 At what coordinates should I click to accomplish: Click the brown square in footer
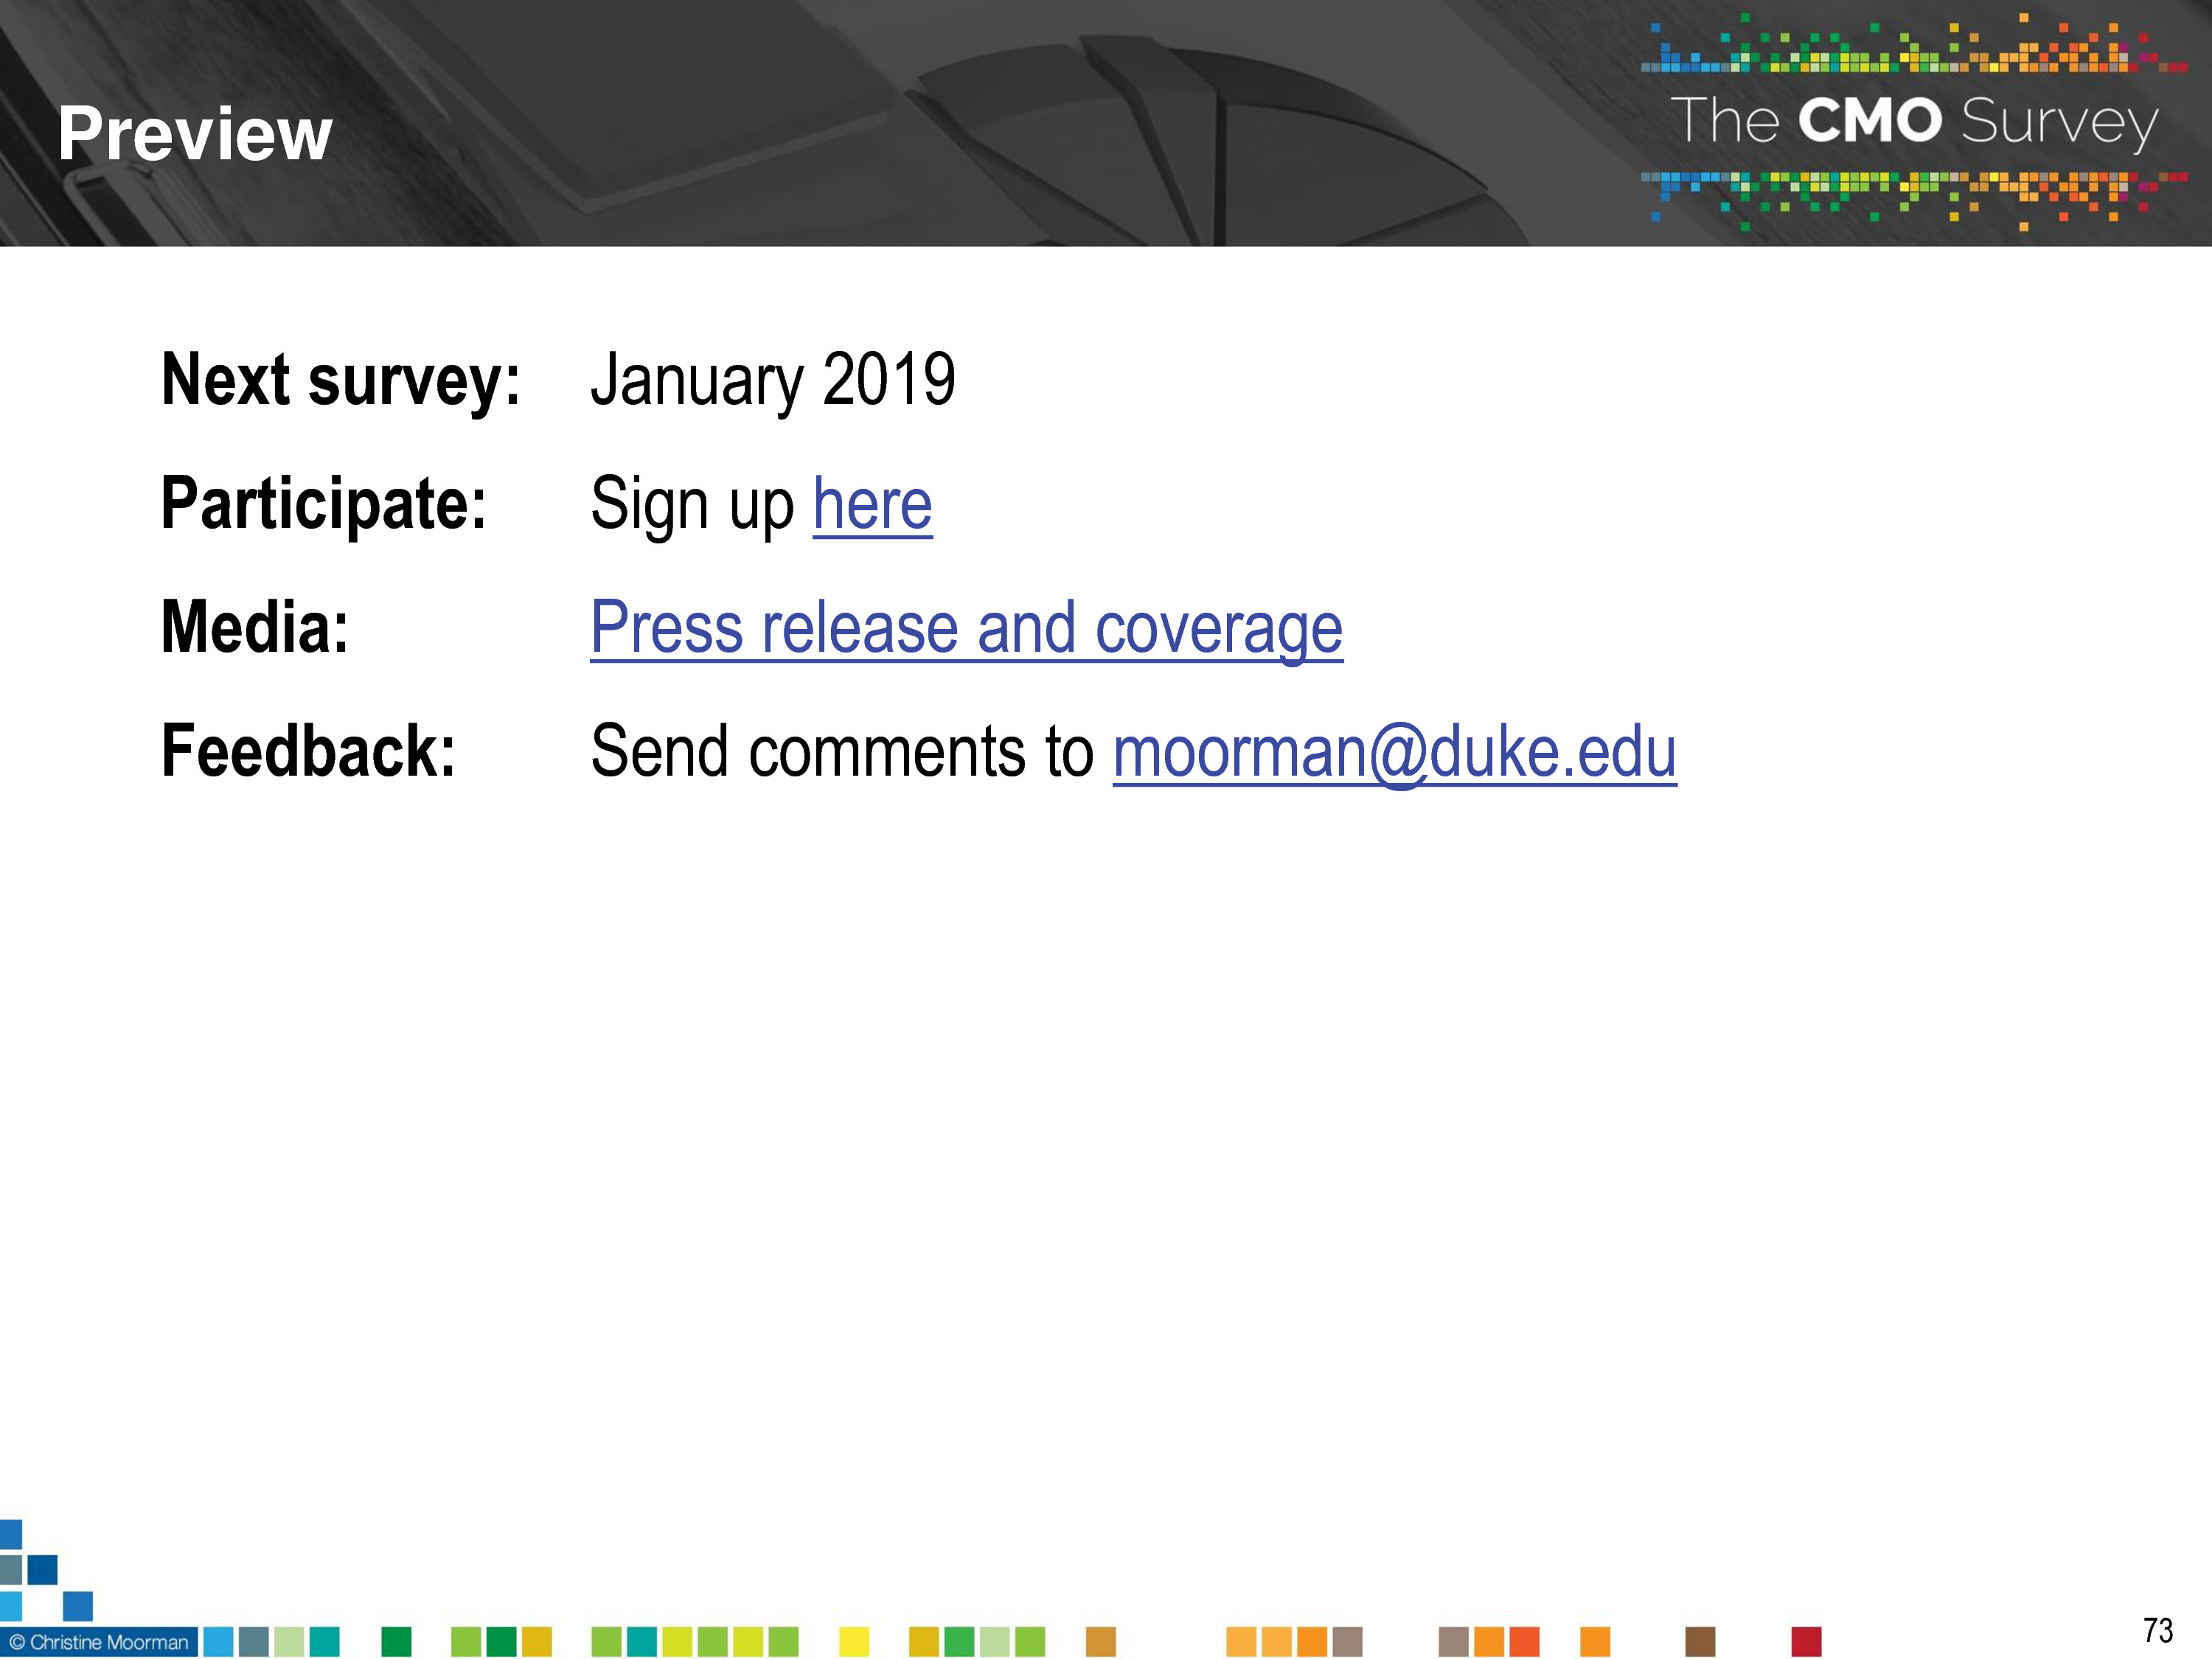point(1700,1642)
